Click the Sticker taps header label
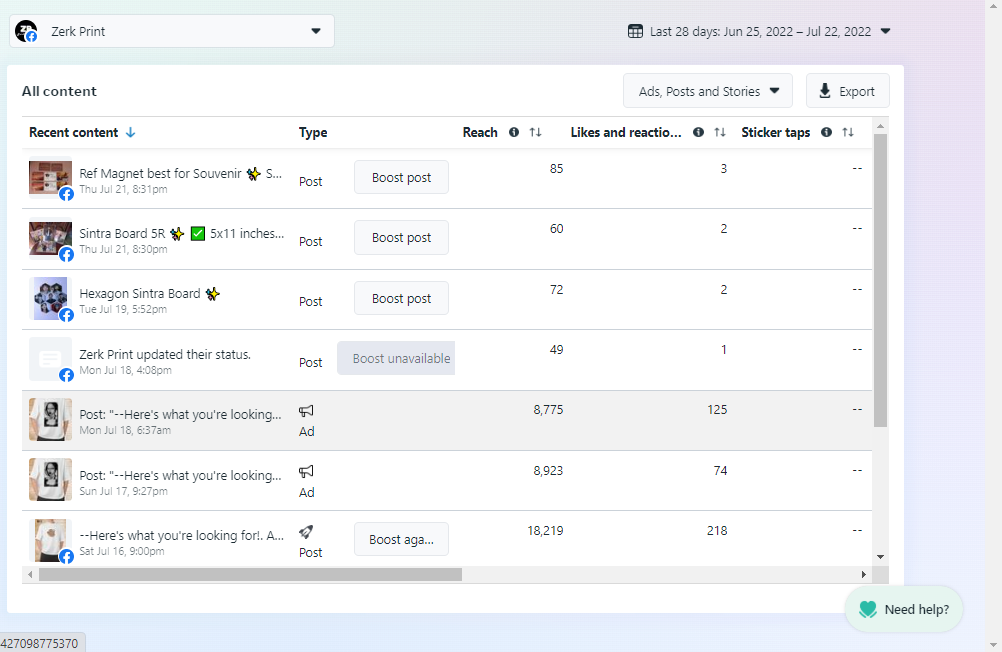The width and height of the screenshot is (1002, 652). coord(776,132)
